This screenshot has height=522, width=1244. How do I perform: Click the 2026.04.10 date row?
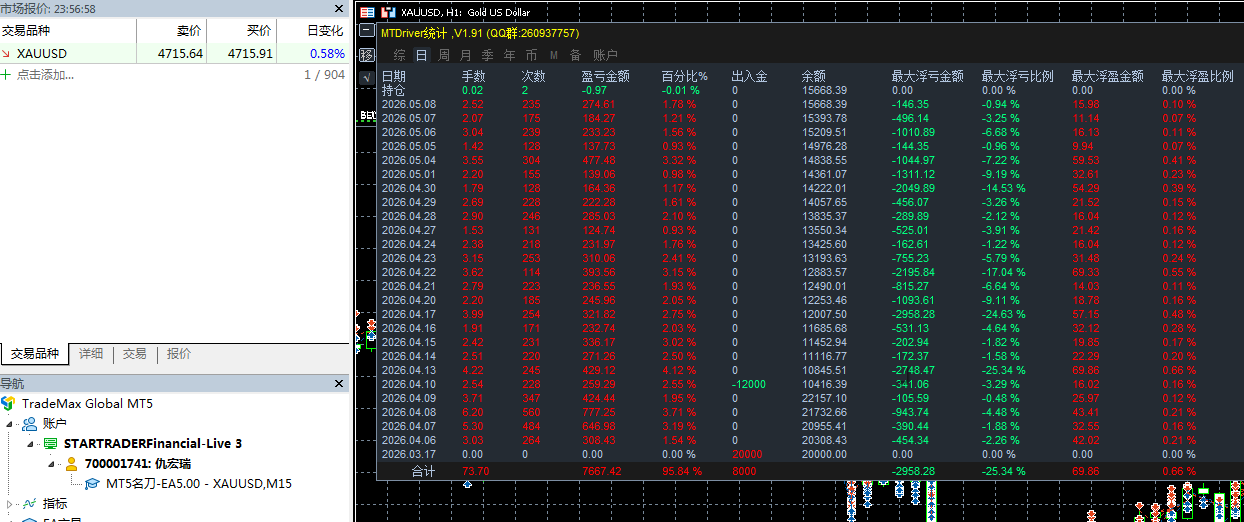[x=409, y=384]
